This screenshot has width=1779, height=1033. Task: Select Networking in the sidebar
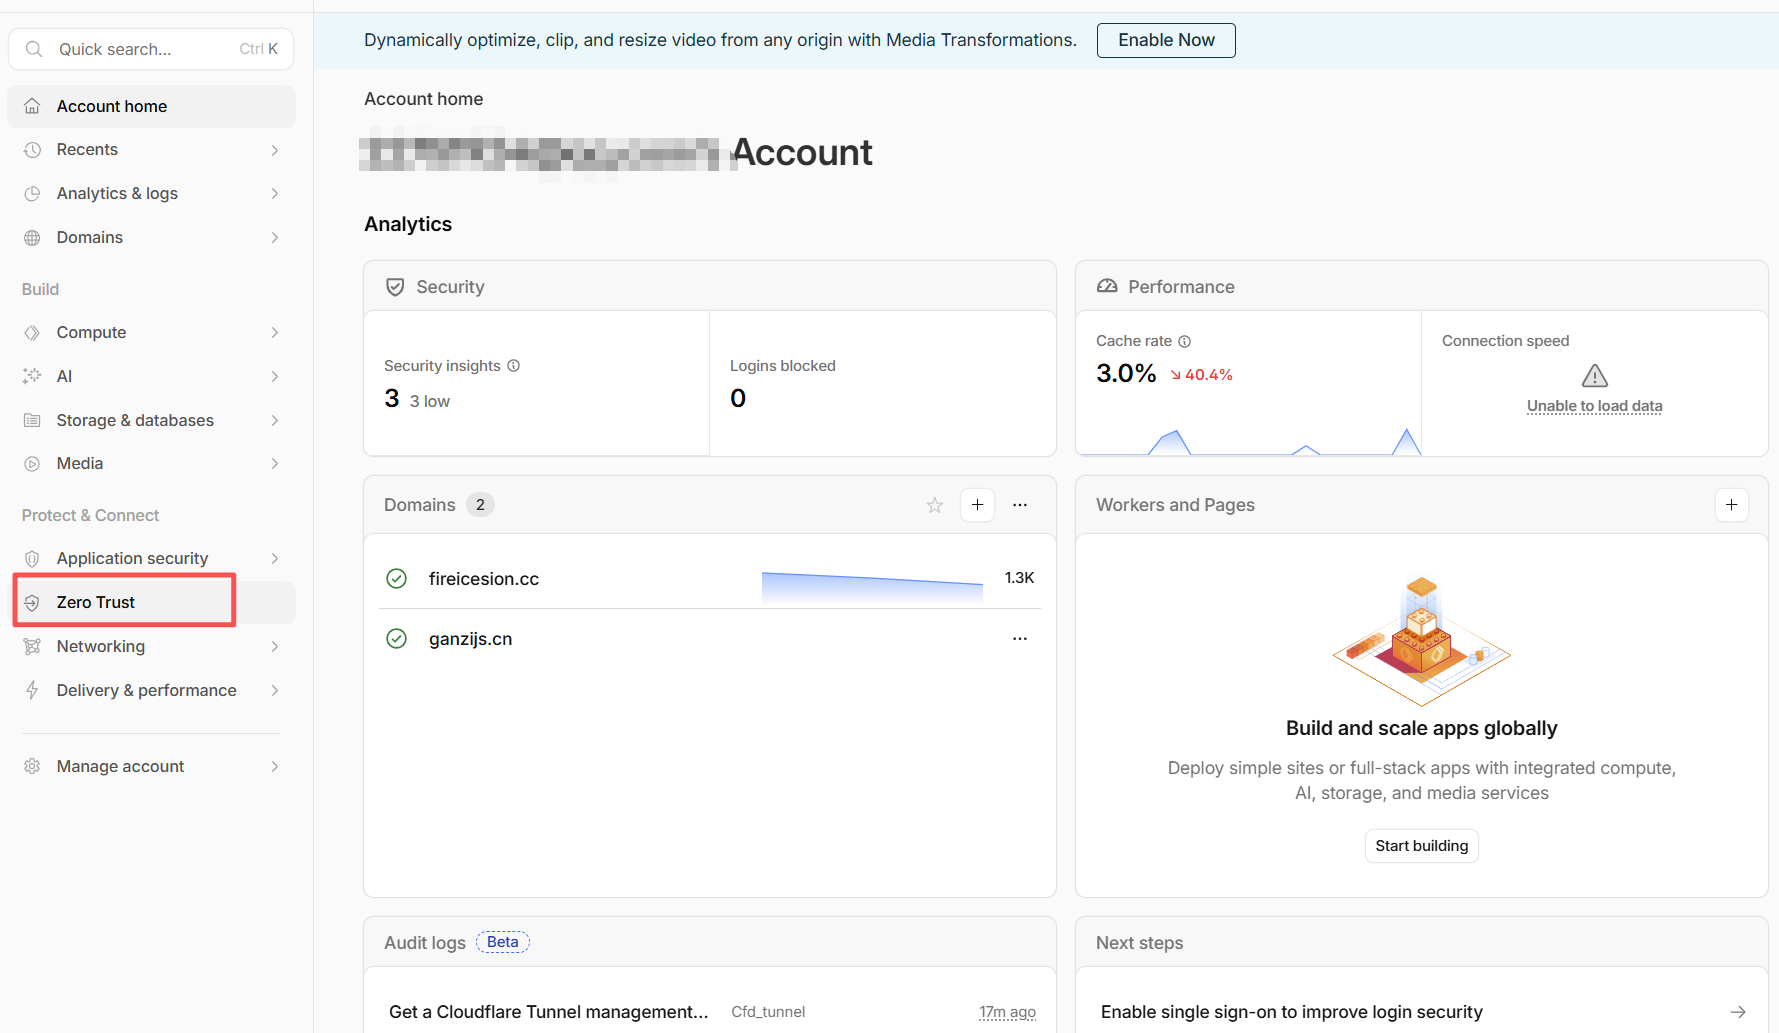click(151, 647)
